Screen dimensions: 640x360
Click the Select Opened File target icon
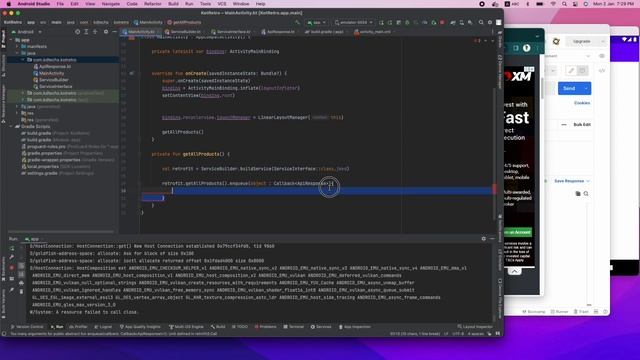click(78, 32)
